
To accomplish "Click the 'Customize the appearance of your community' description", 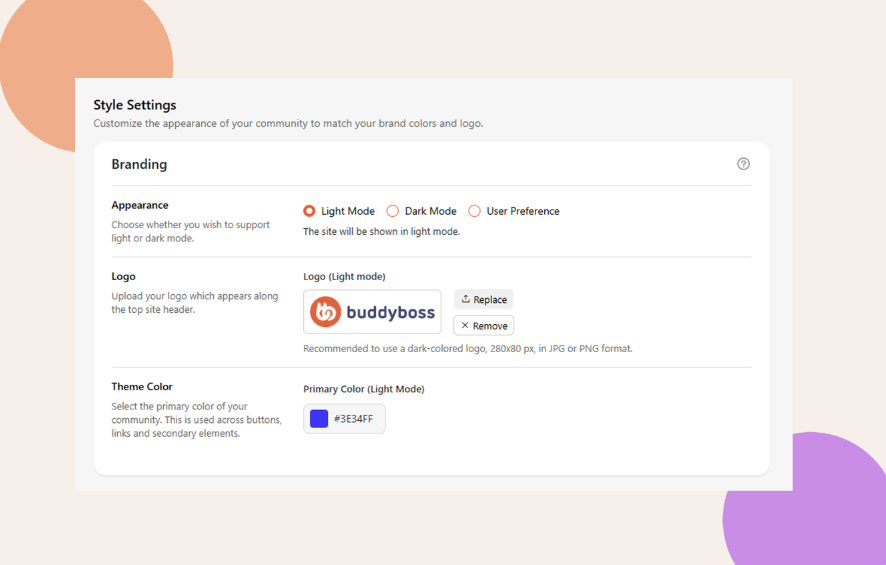I will [x=288, y=123].
